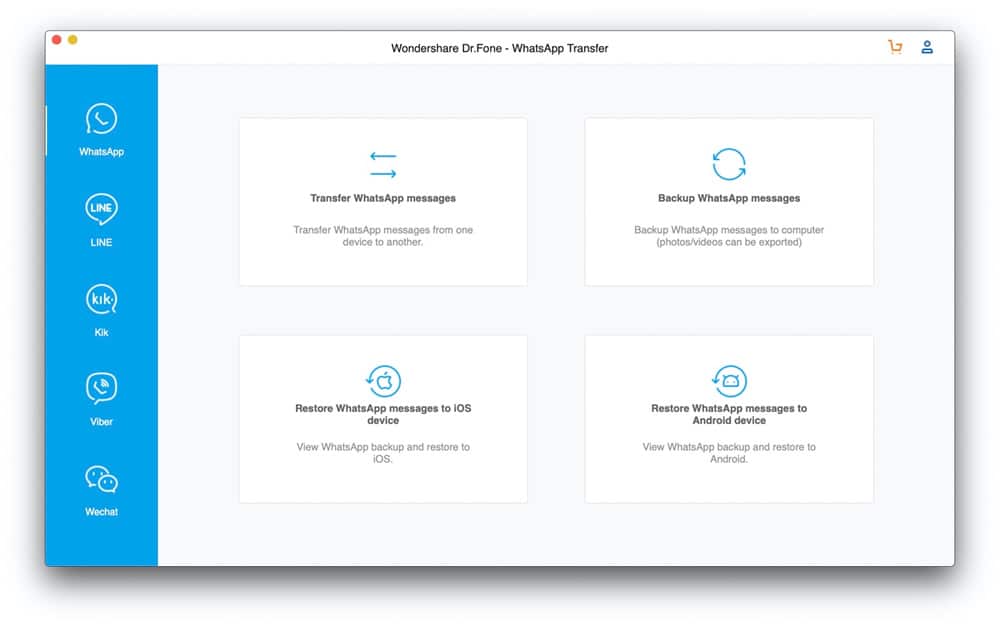Click the Android robot restore icon
The image size is (1000, 626).
pyautogui.click(x=729, y=381)
